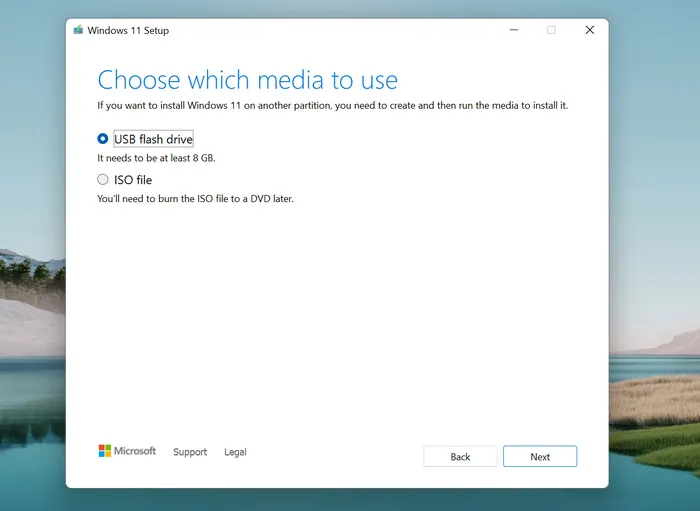Go back with the Back button

click(460, 456)
